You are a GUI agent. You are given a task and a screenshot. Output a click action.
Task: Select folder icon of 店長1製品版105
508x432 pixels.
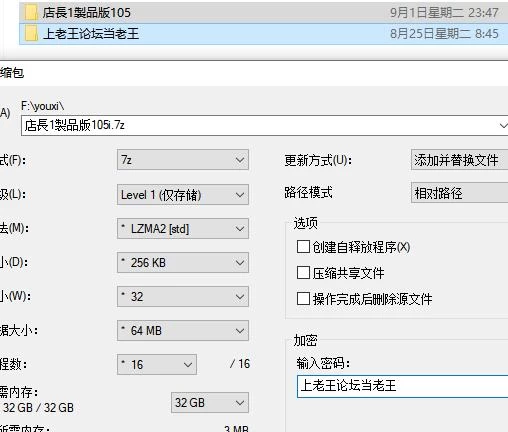coord(31,12)
